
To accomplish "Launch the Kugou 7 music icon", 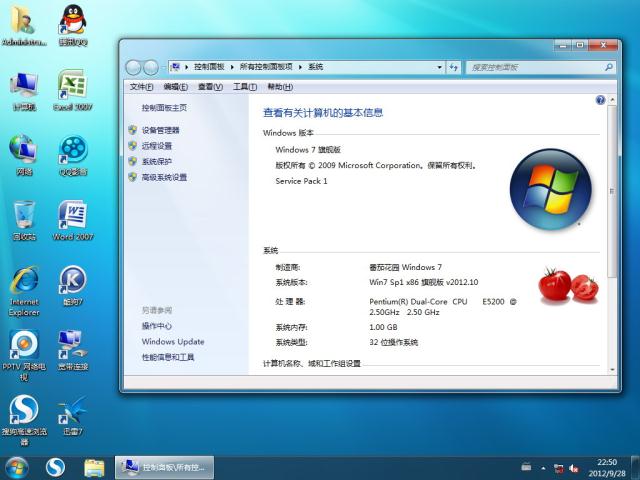I will click(73, 286).
